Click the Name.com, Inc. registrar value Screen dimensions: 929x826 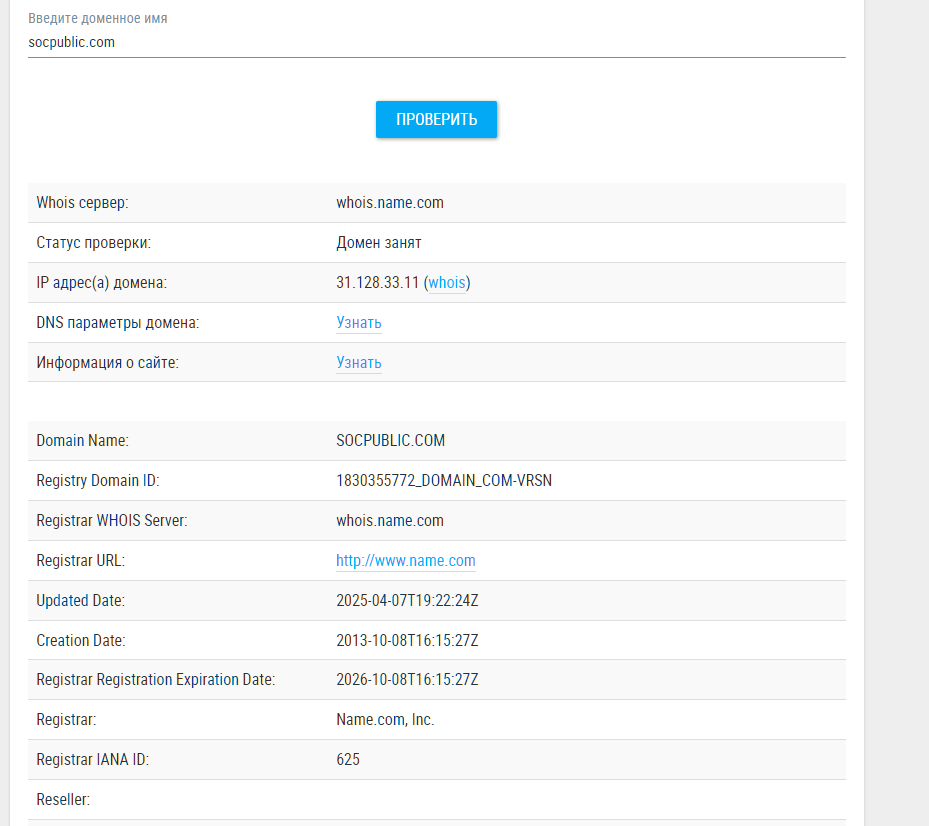pos(385,720)
